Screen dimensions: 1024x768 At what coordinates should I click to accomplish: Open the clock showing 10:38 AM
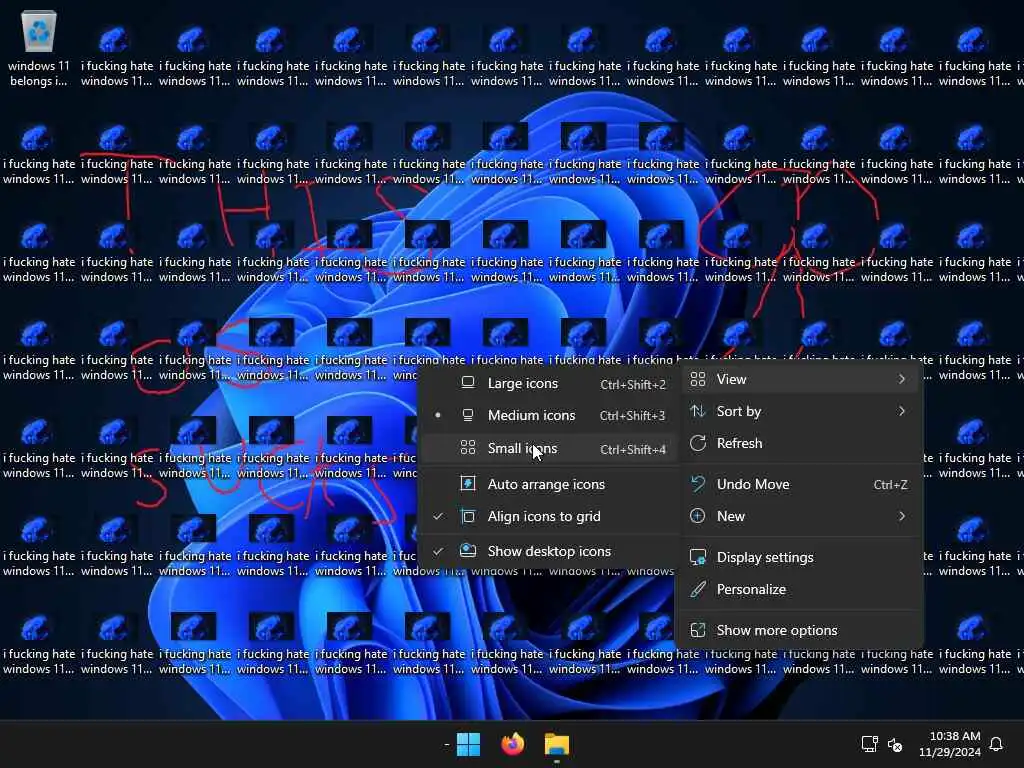coord(955,736)
